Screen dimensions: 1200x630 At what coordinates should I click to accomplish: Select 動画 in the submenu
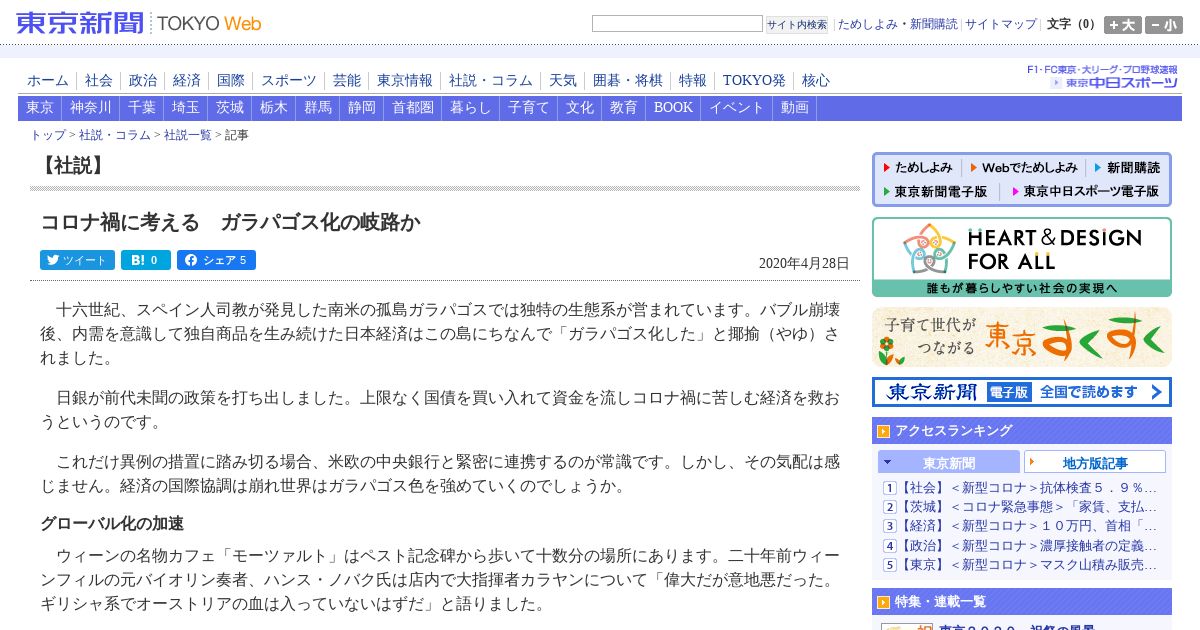795,108
